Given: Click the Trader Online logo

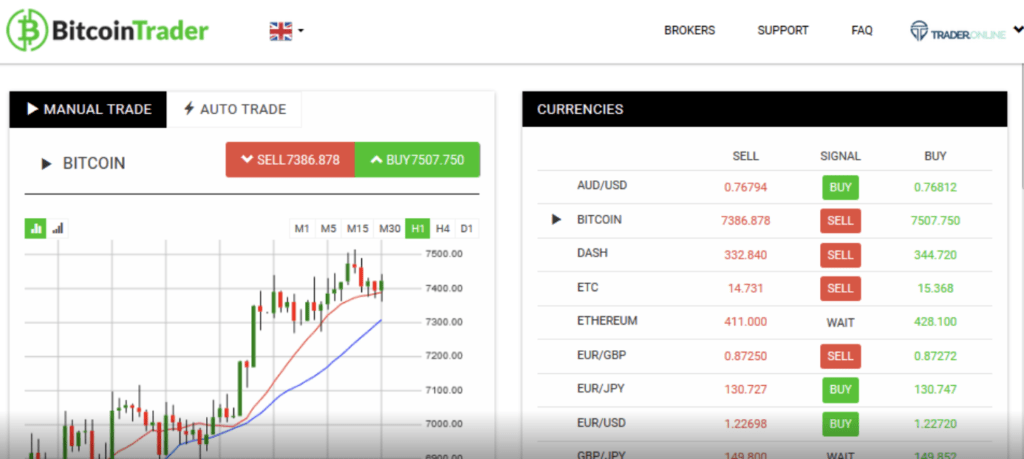Looking at the screenshot, I should (958, 31).
